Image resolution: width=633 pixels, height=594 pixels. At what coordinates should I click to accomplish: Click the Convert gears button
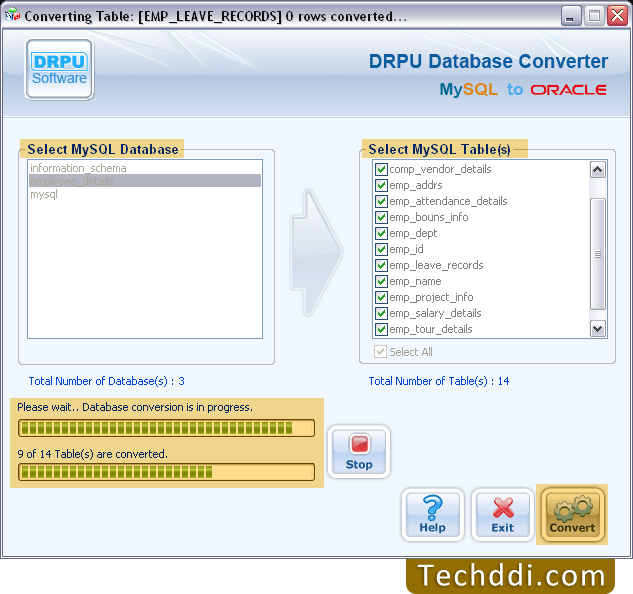pos(572,514)
